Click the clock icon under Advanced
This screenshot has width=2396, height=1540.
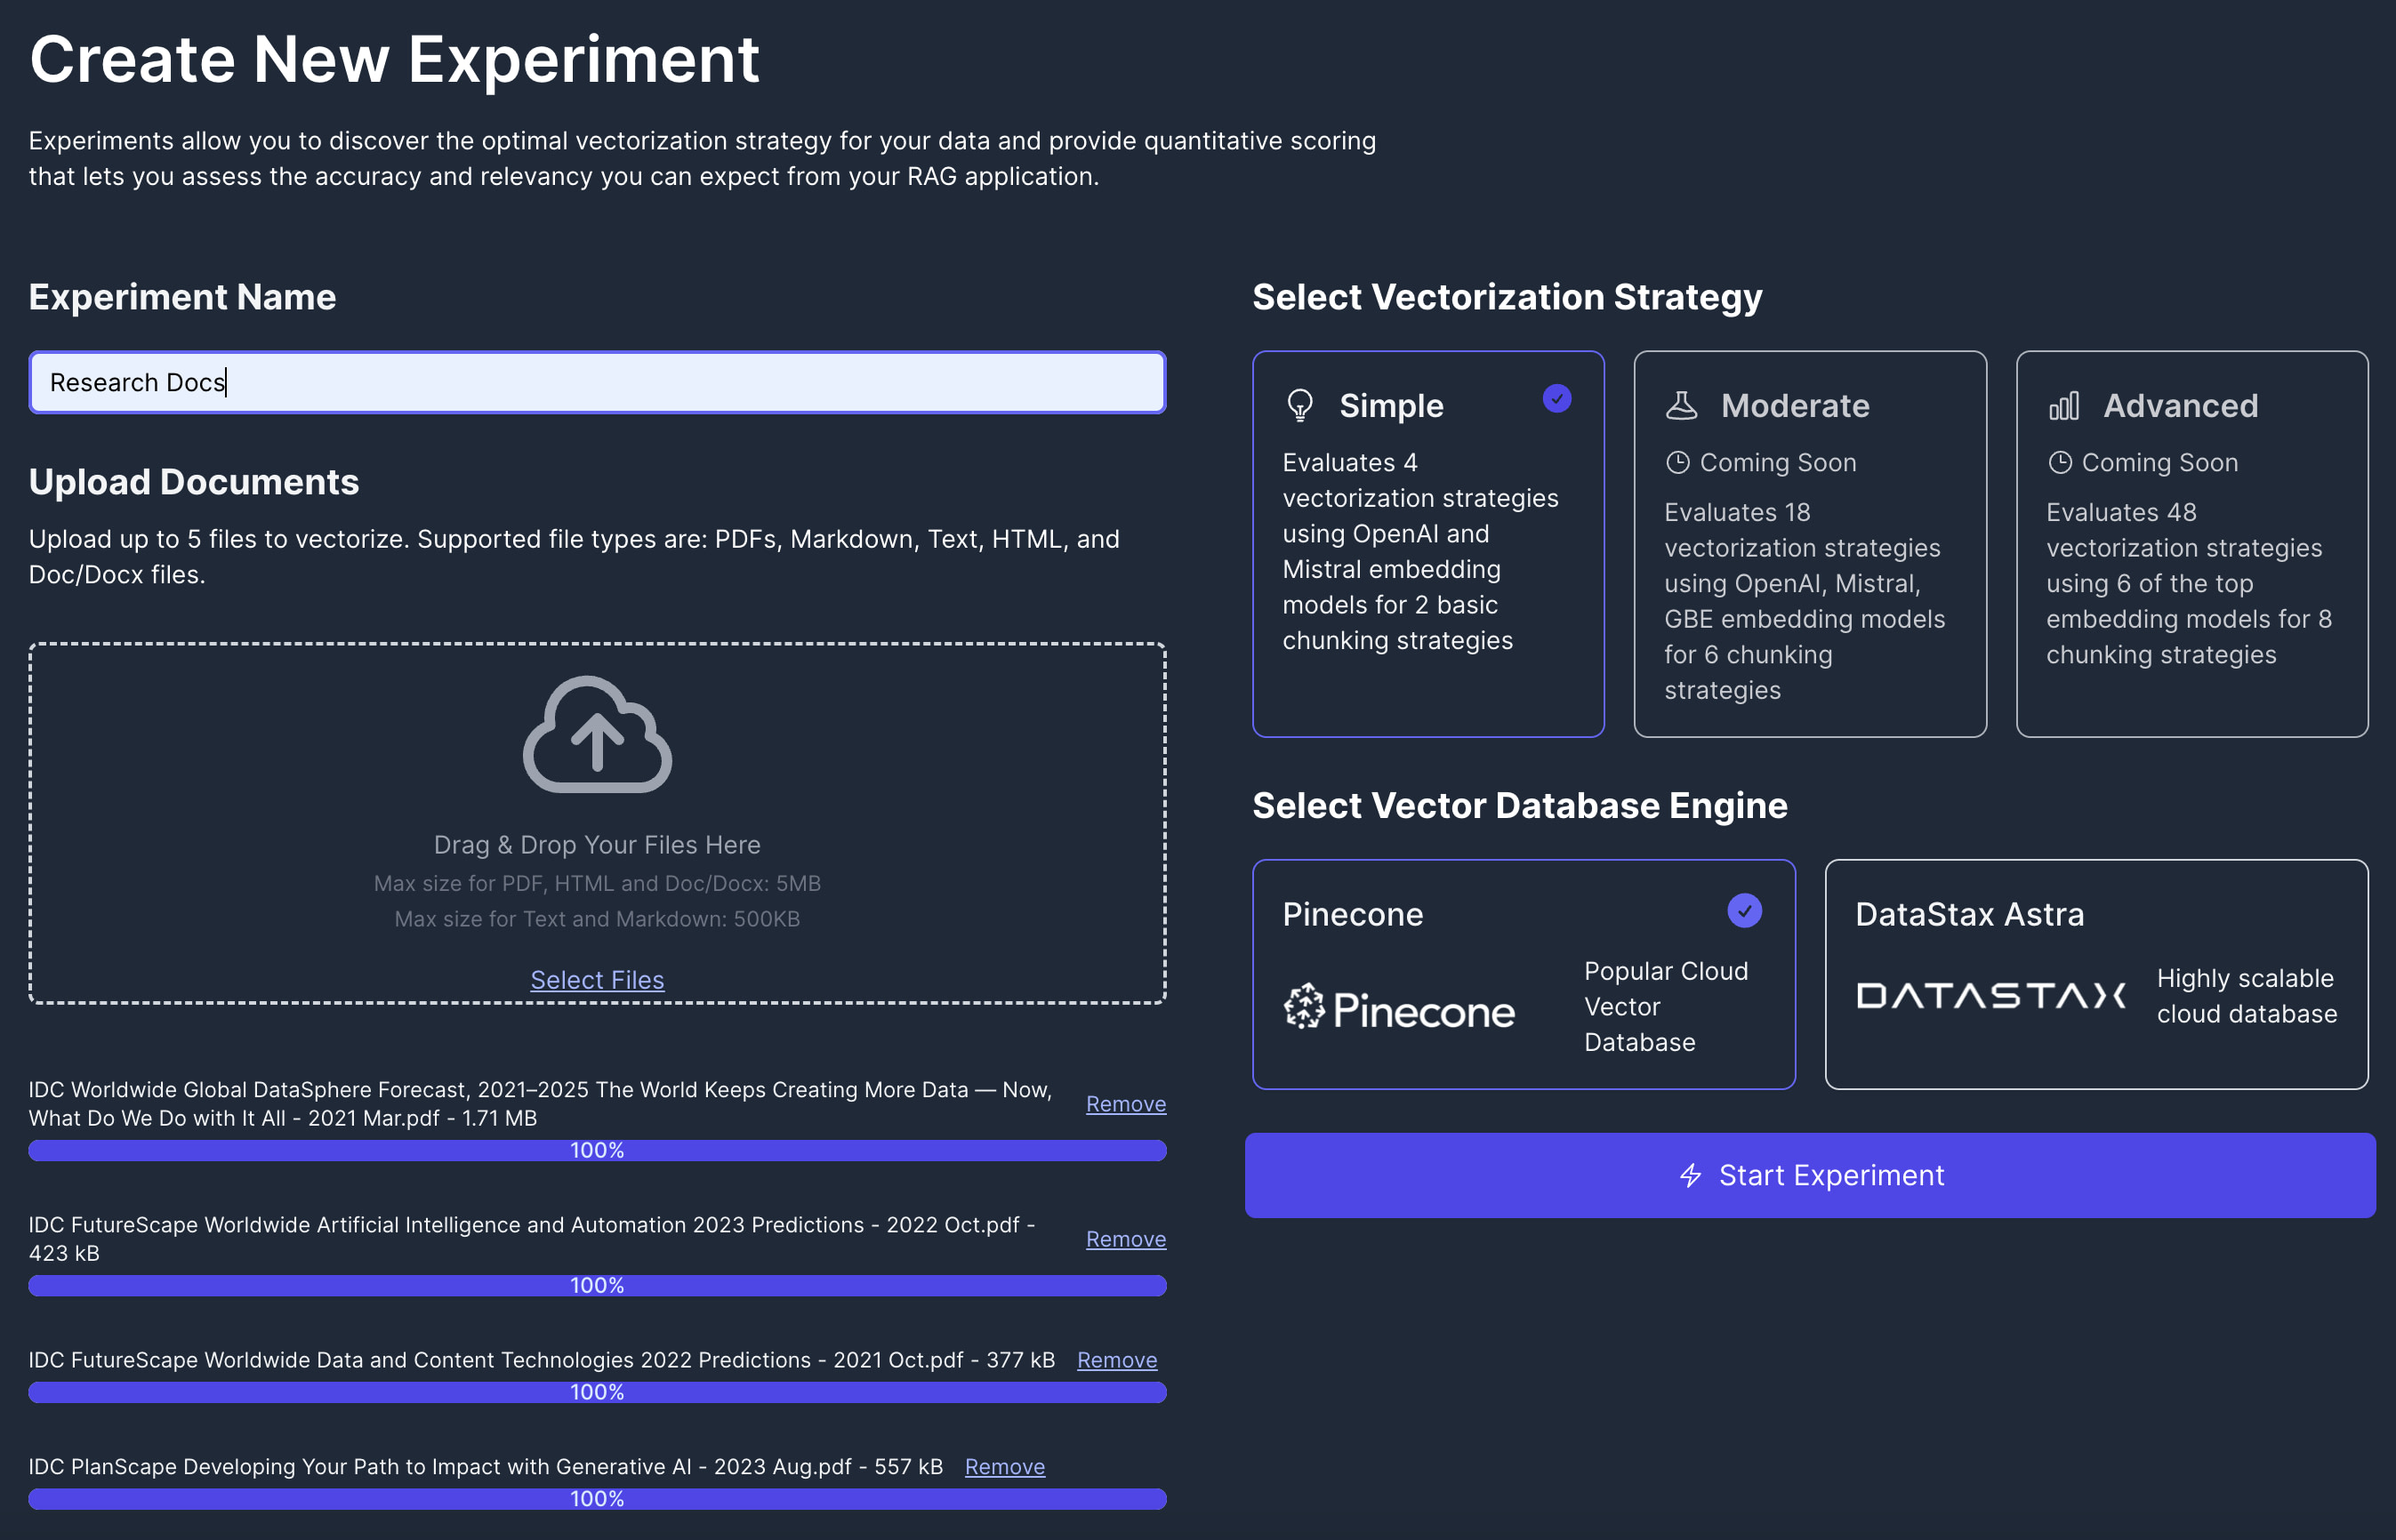[x=2059, y=463]
